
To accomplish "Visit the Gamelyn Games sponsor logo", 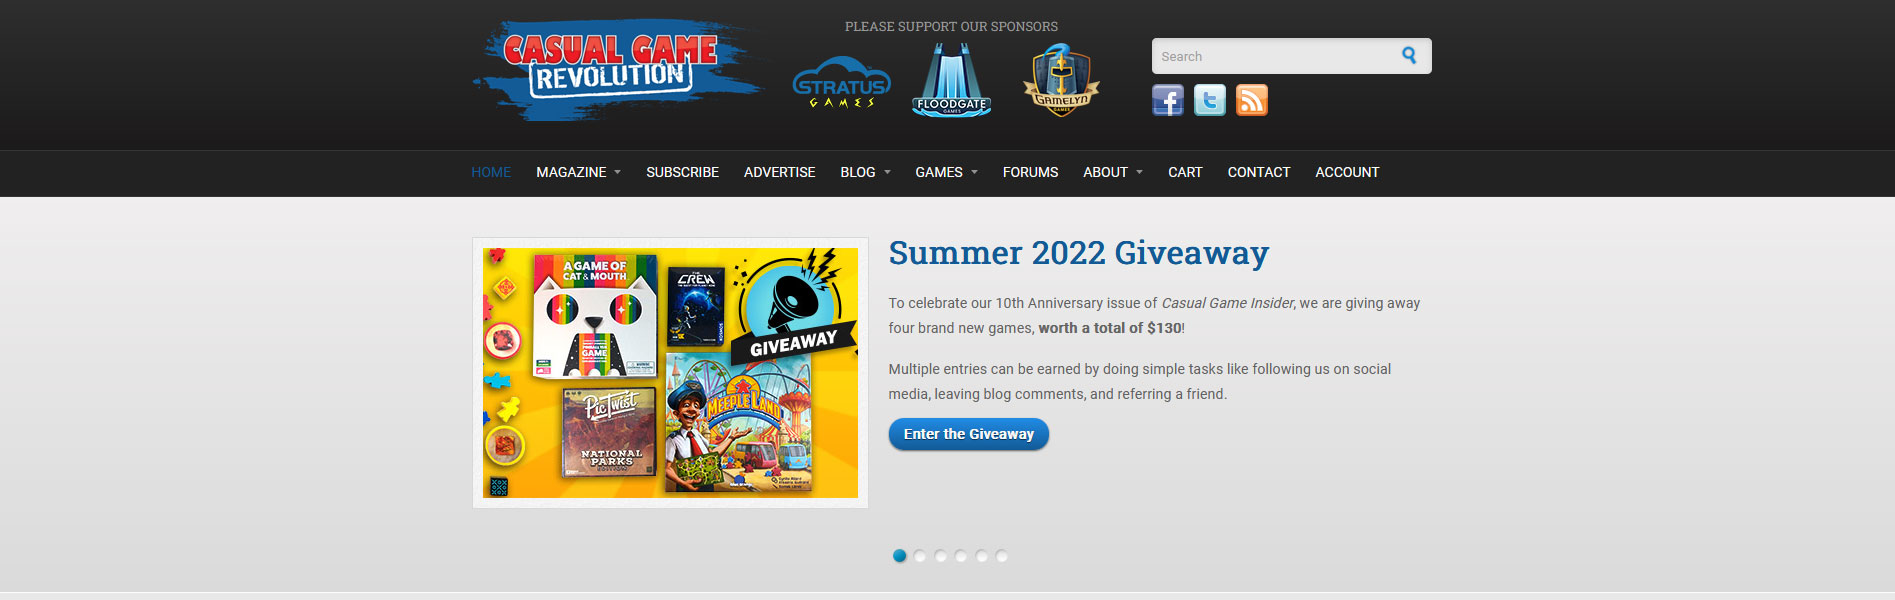I will click(1061, 80).
